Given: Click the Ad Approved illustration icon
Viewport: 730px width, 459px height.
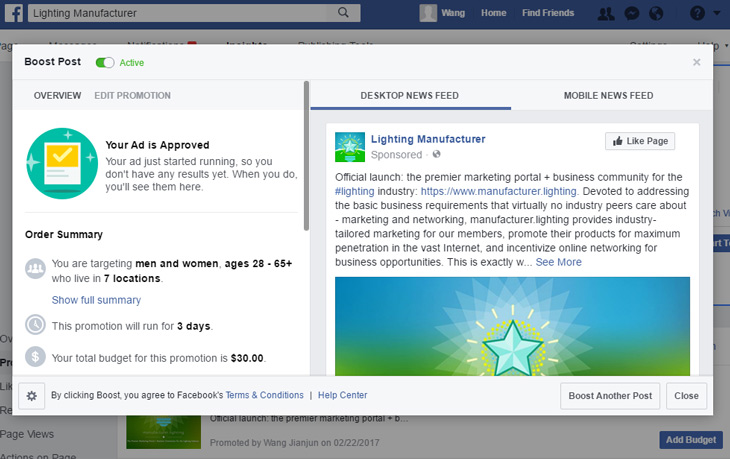Looking at the screenshot, I should 62,163.
